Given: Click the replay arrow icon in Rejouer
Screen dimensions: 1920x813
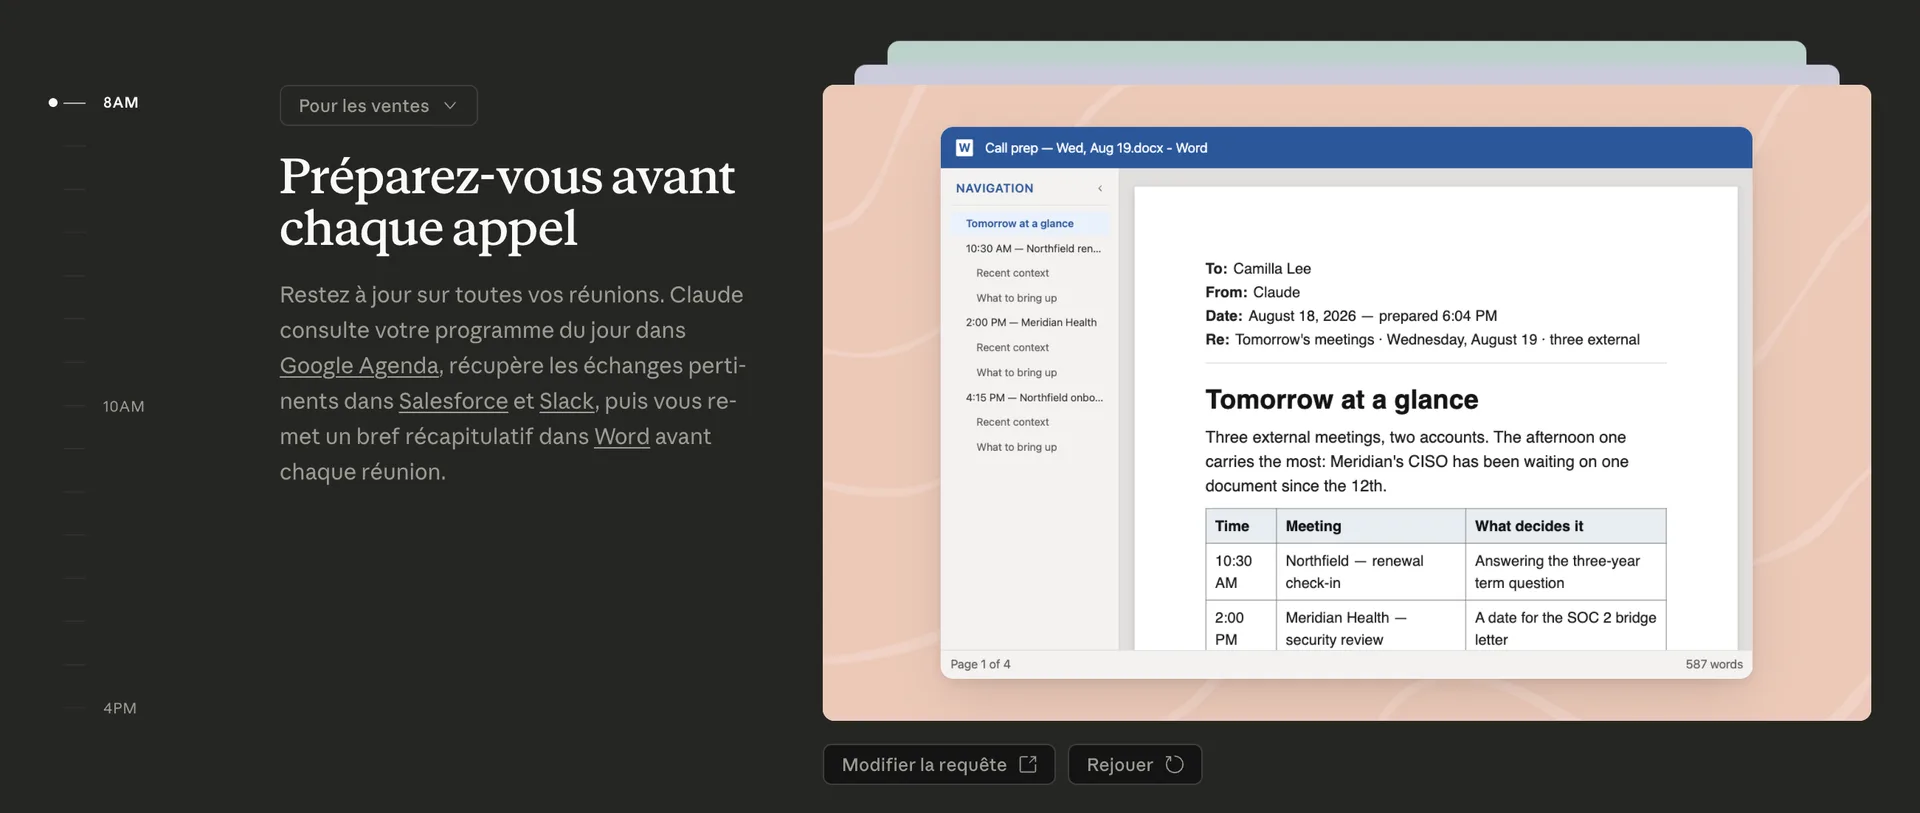Looking at the screenshot, I should pos(1174,764).
